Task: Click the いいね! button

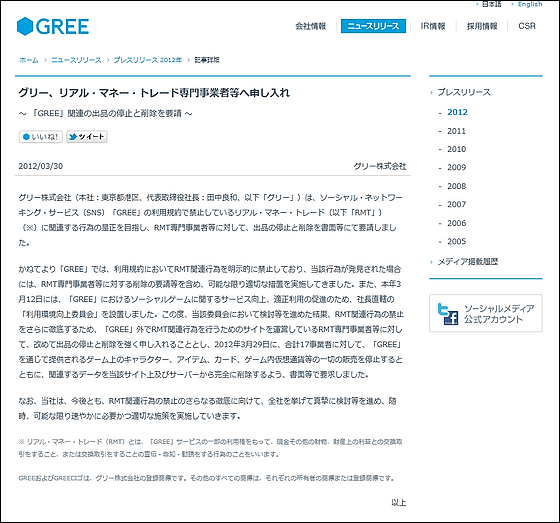Action: pos(41,137)
